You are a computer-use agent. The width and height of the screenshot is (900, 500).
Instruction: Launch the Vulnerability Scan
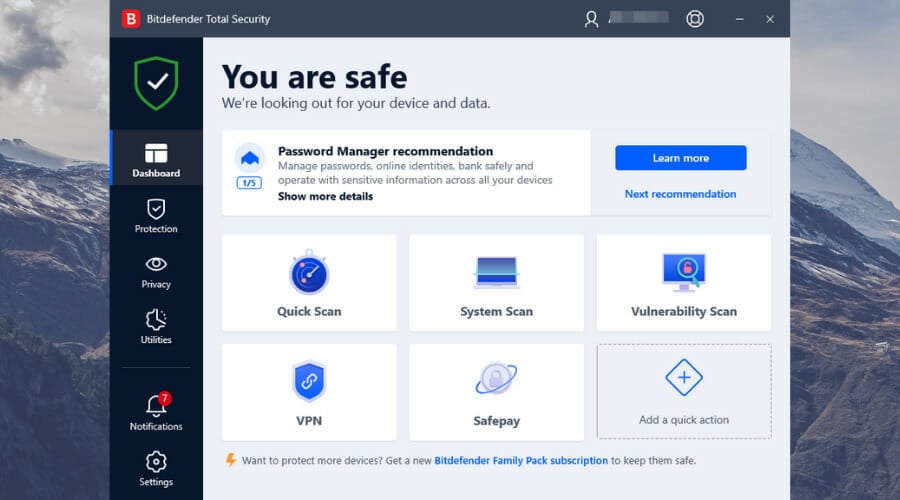click(684, 282)
